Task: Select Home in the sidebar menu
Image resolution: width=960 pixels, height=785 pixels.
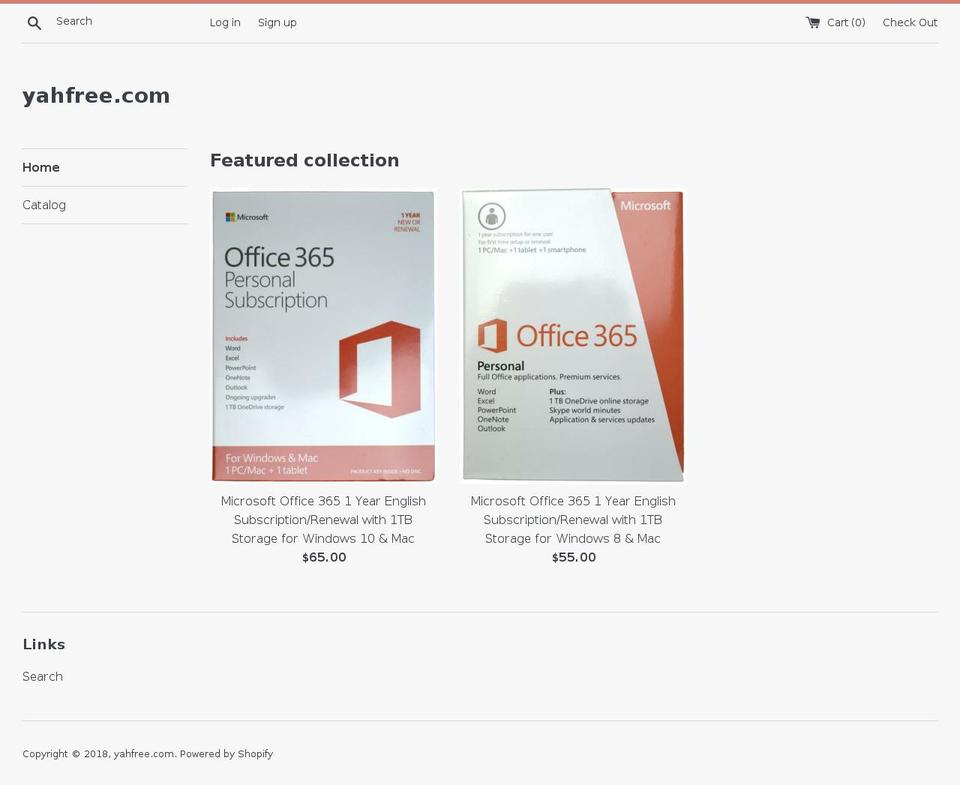Action: tap(41, 167)
